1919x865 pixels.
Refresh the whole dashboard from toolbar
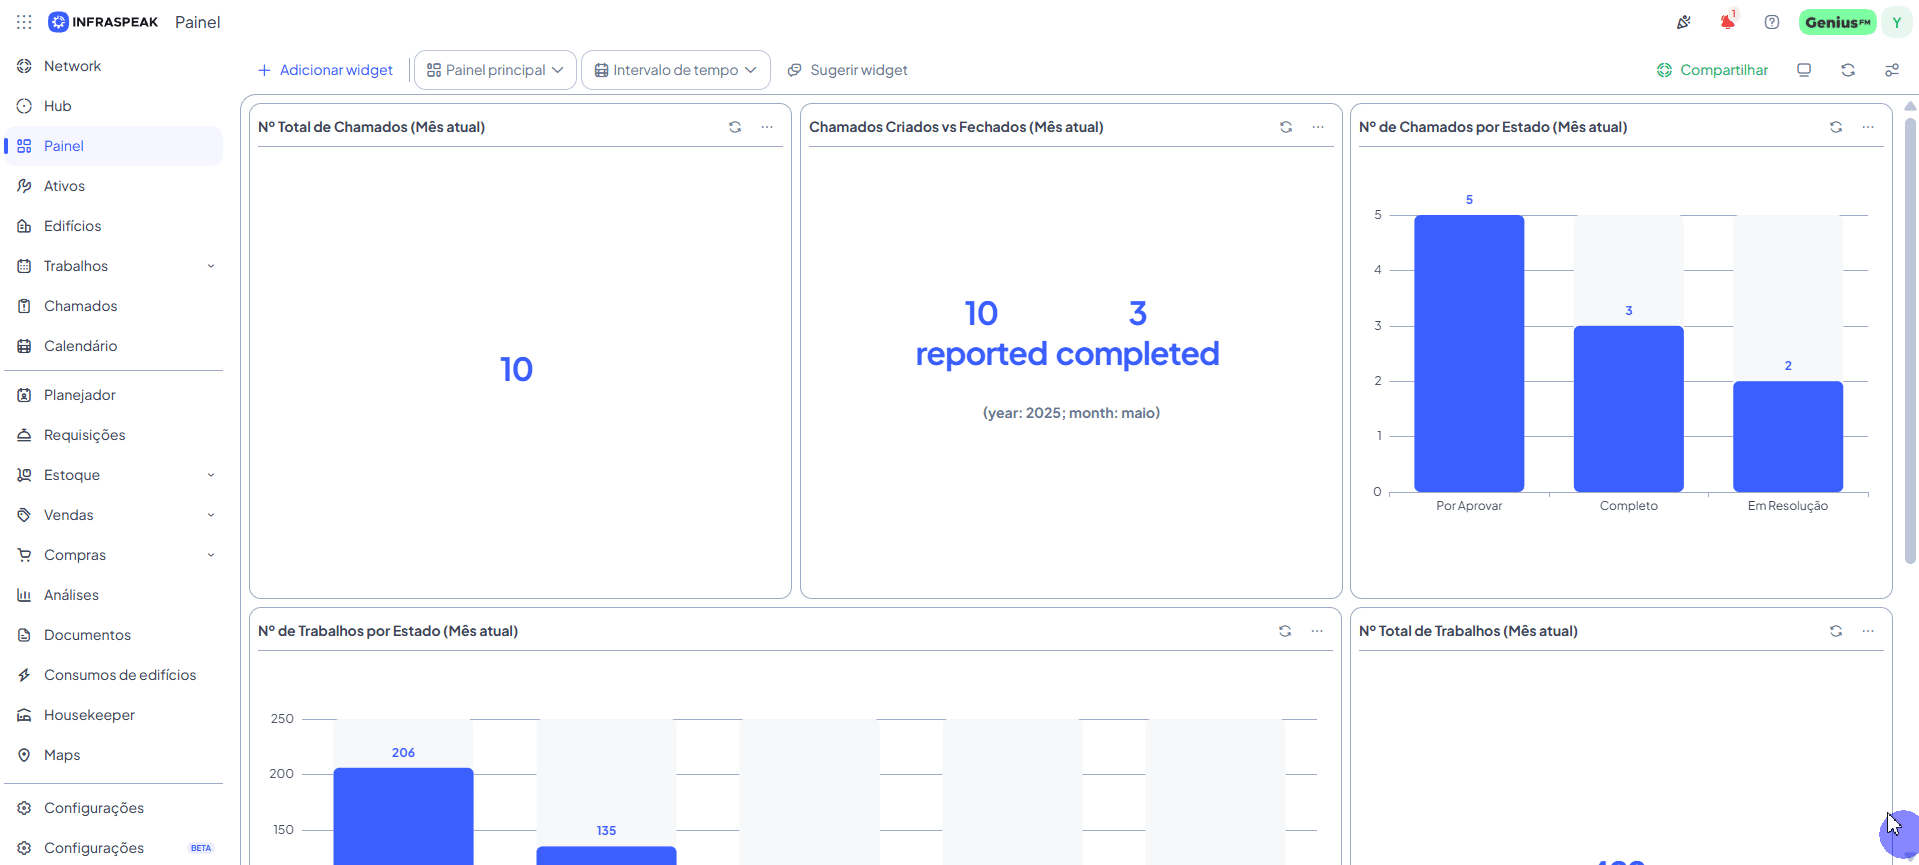click(x=1848, y=70)
